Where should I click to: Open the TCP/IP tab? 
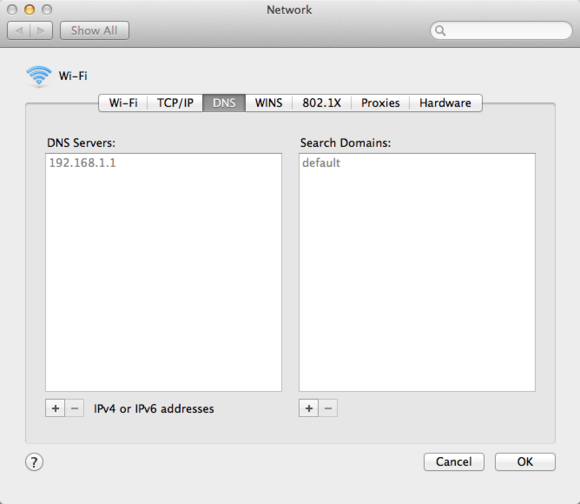click(x=175, y=103)
